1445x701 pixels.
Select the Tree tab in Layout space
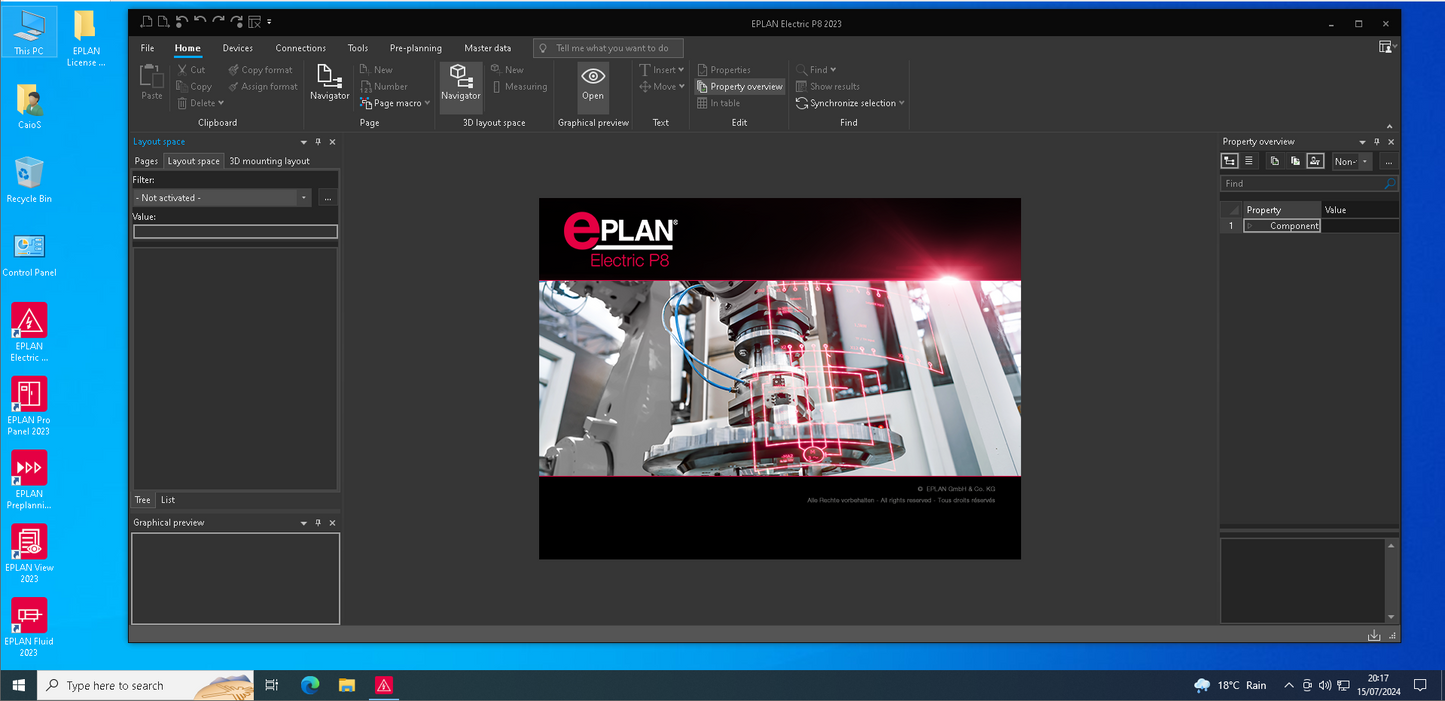click(x=143, y=500)
